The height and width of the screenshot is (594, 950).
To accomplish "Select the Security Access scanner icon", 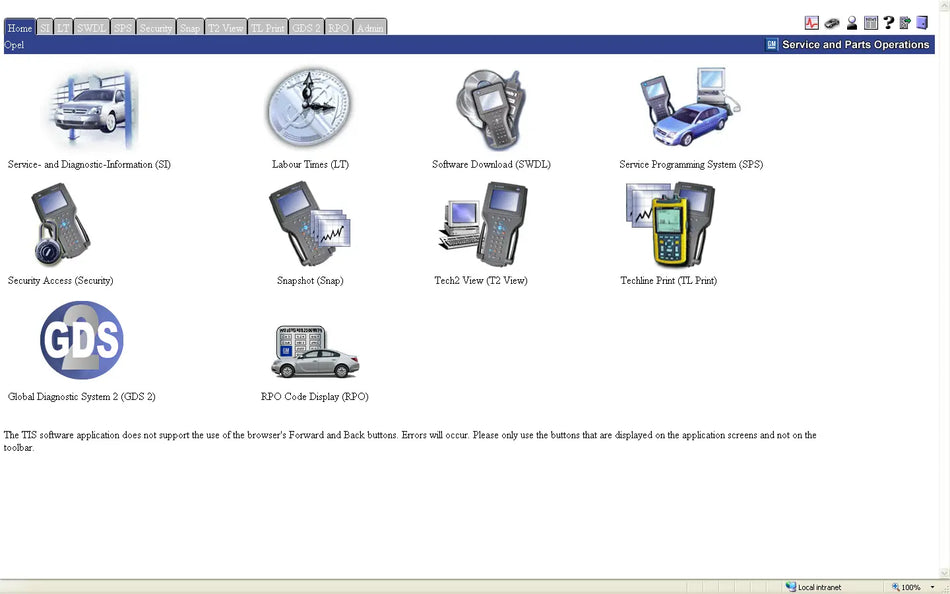I will point(58,223).
